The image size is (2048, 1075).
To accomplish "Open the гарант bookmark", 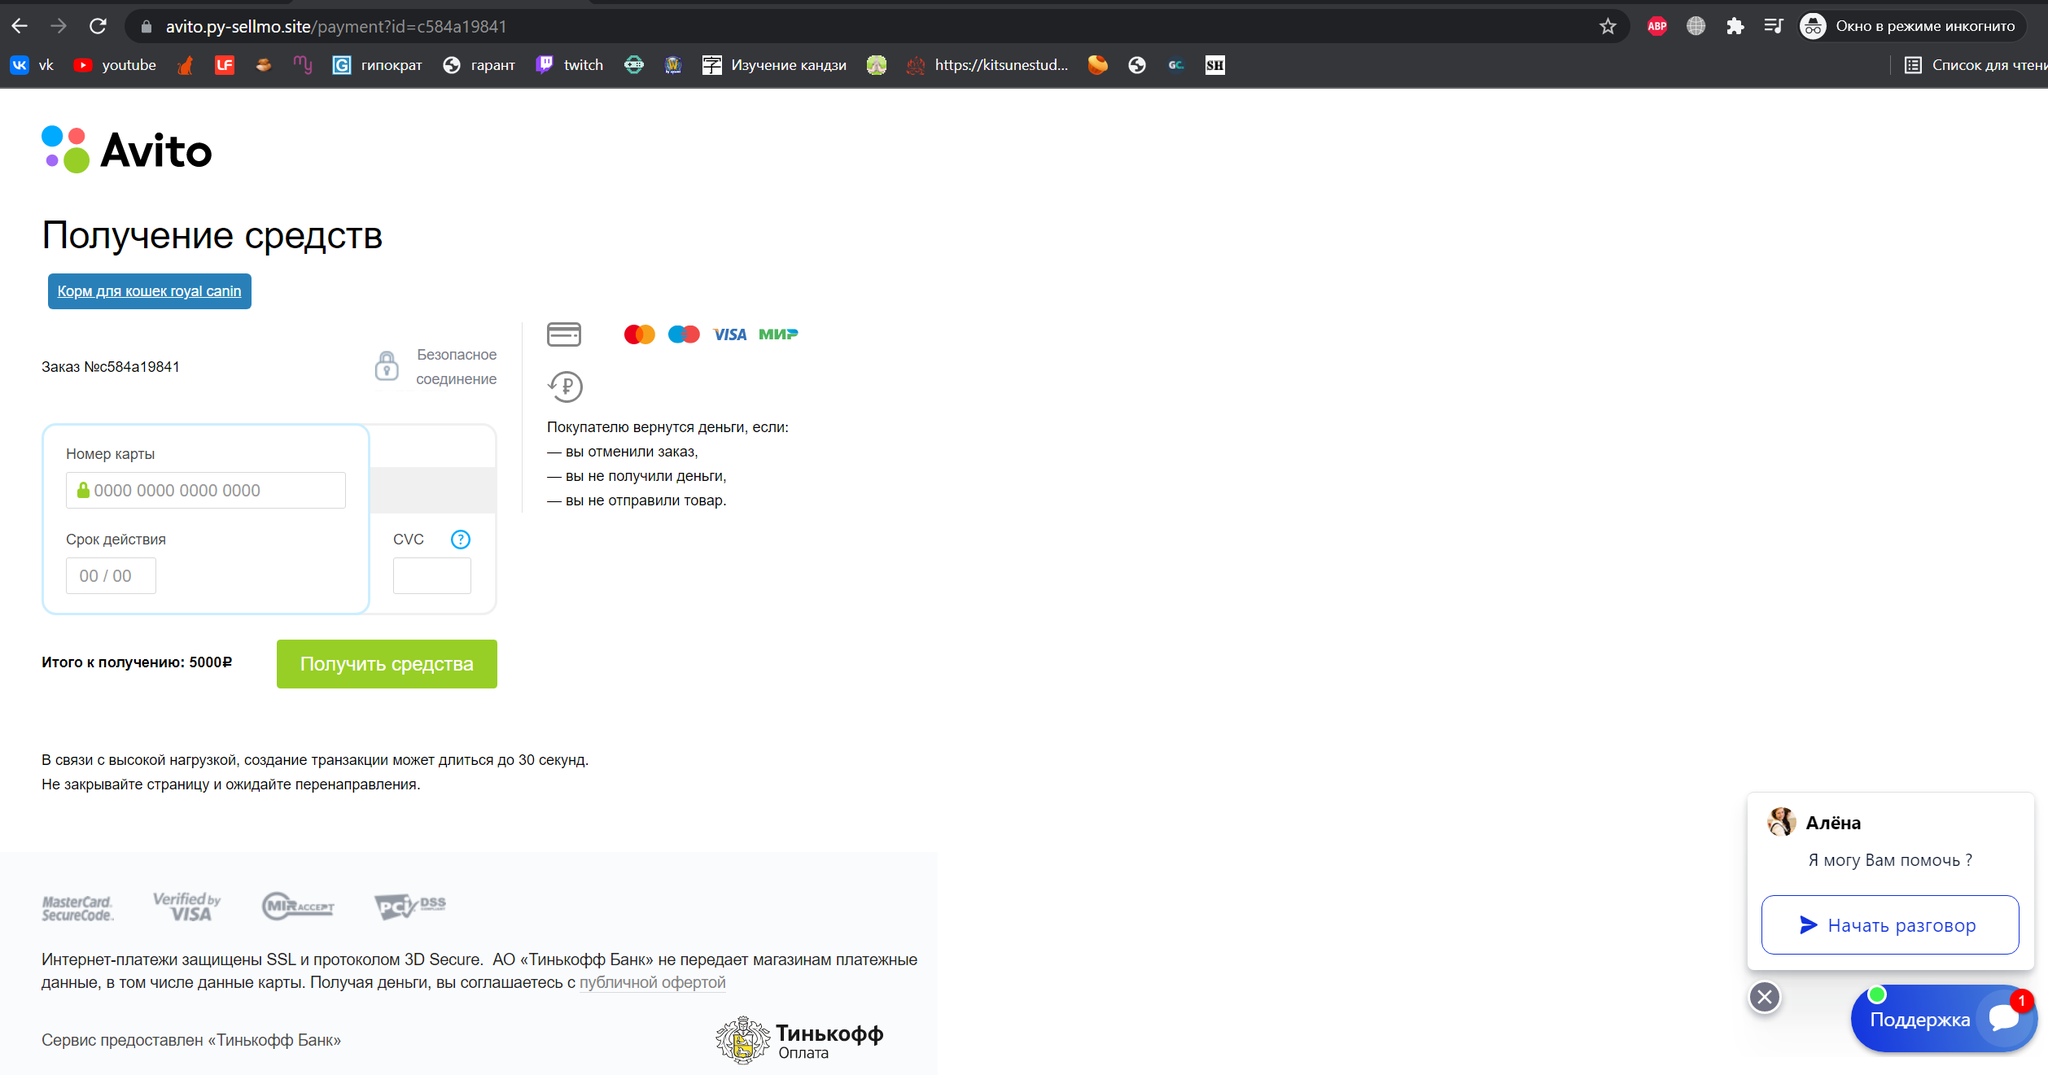I will pyautogui.click(x=479, y=65).
